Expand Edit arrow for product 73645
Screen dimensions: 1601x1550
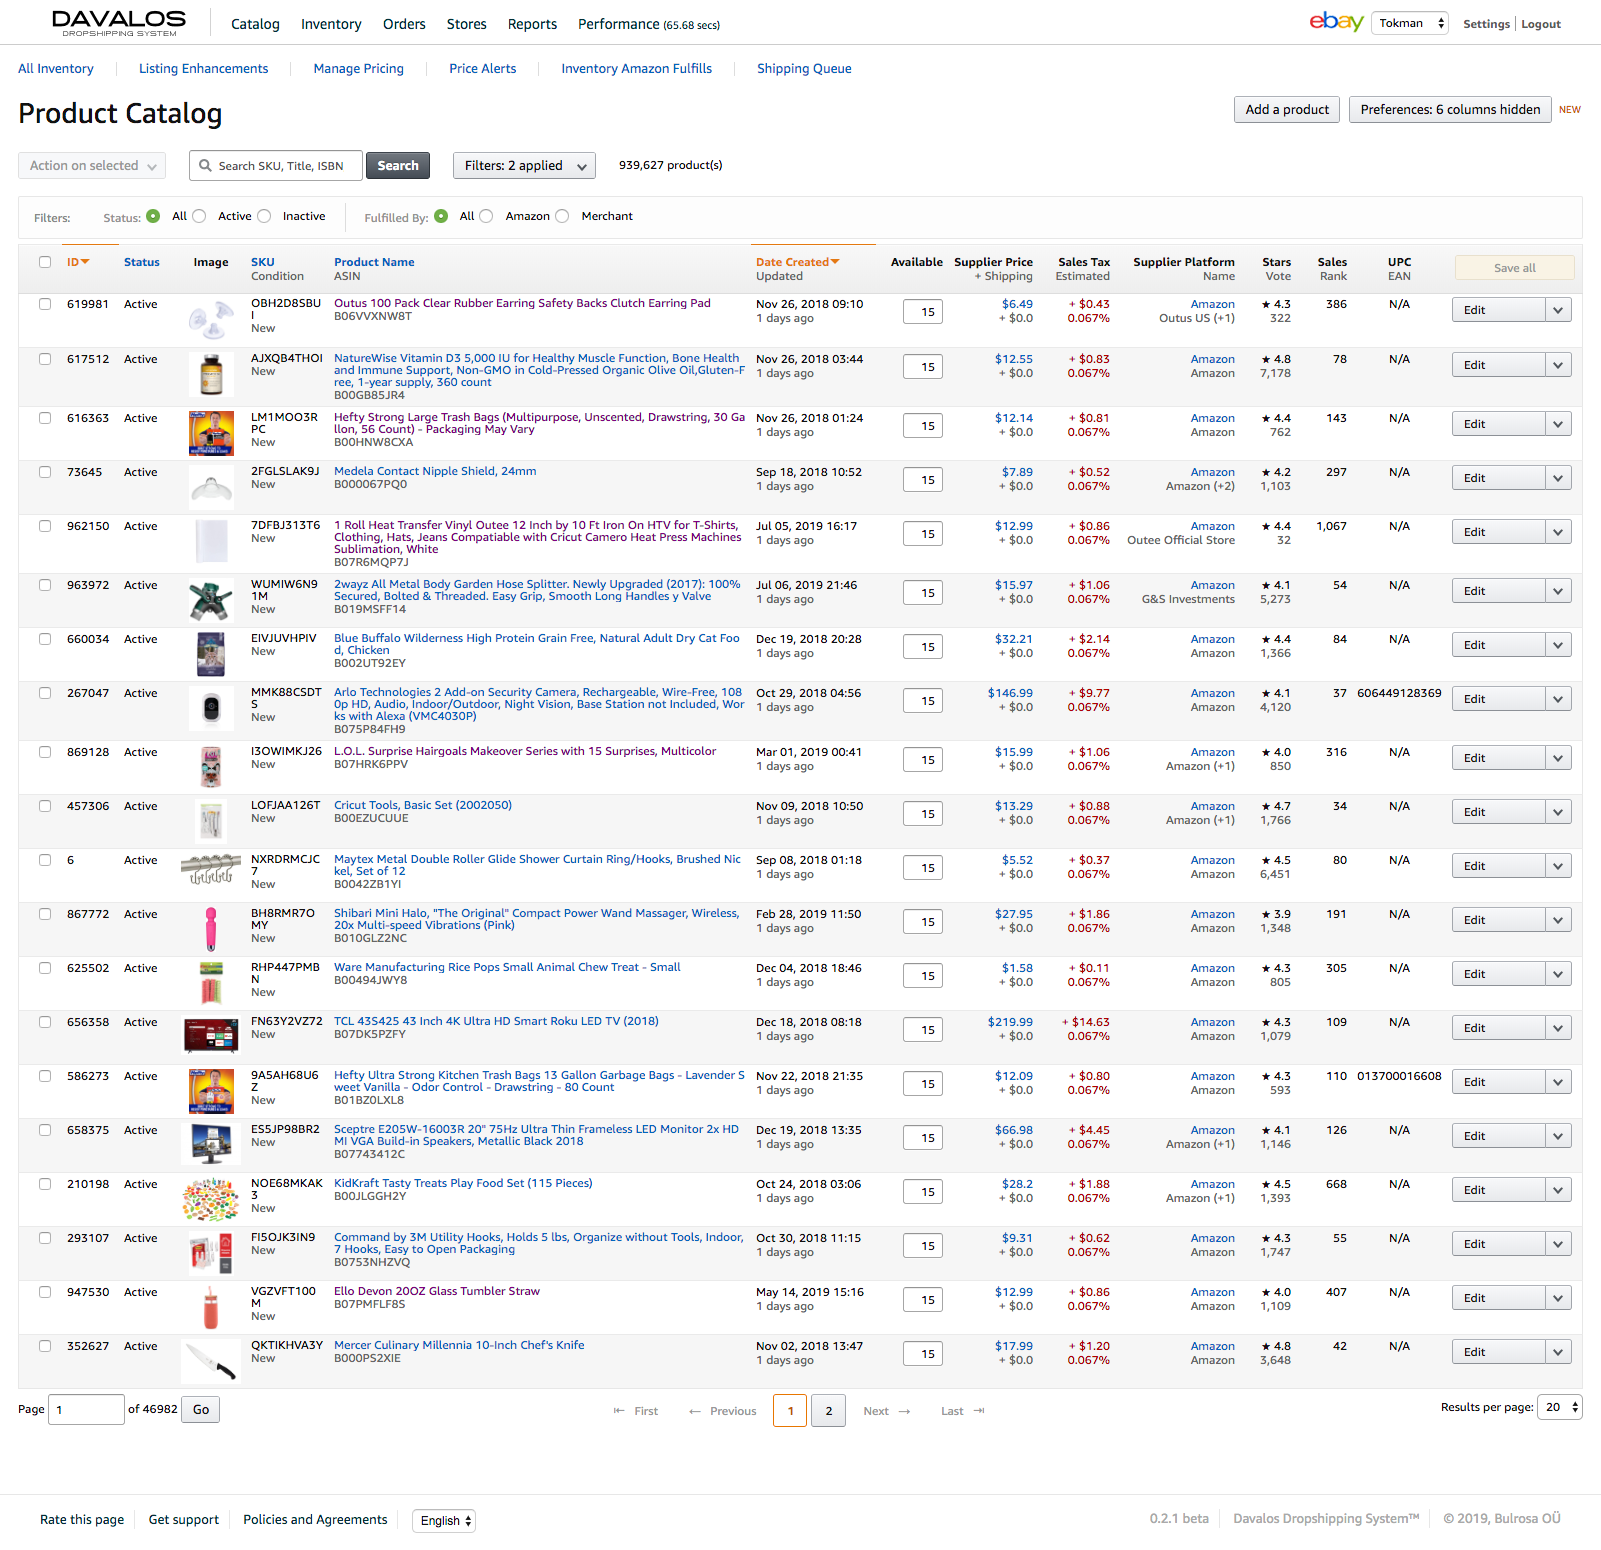click(x=1558, y=478)
